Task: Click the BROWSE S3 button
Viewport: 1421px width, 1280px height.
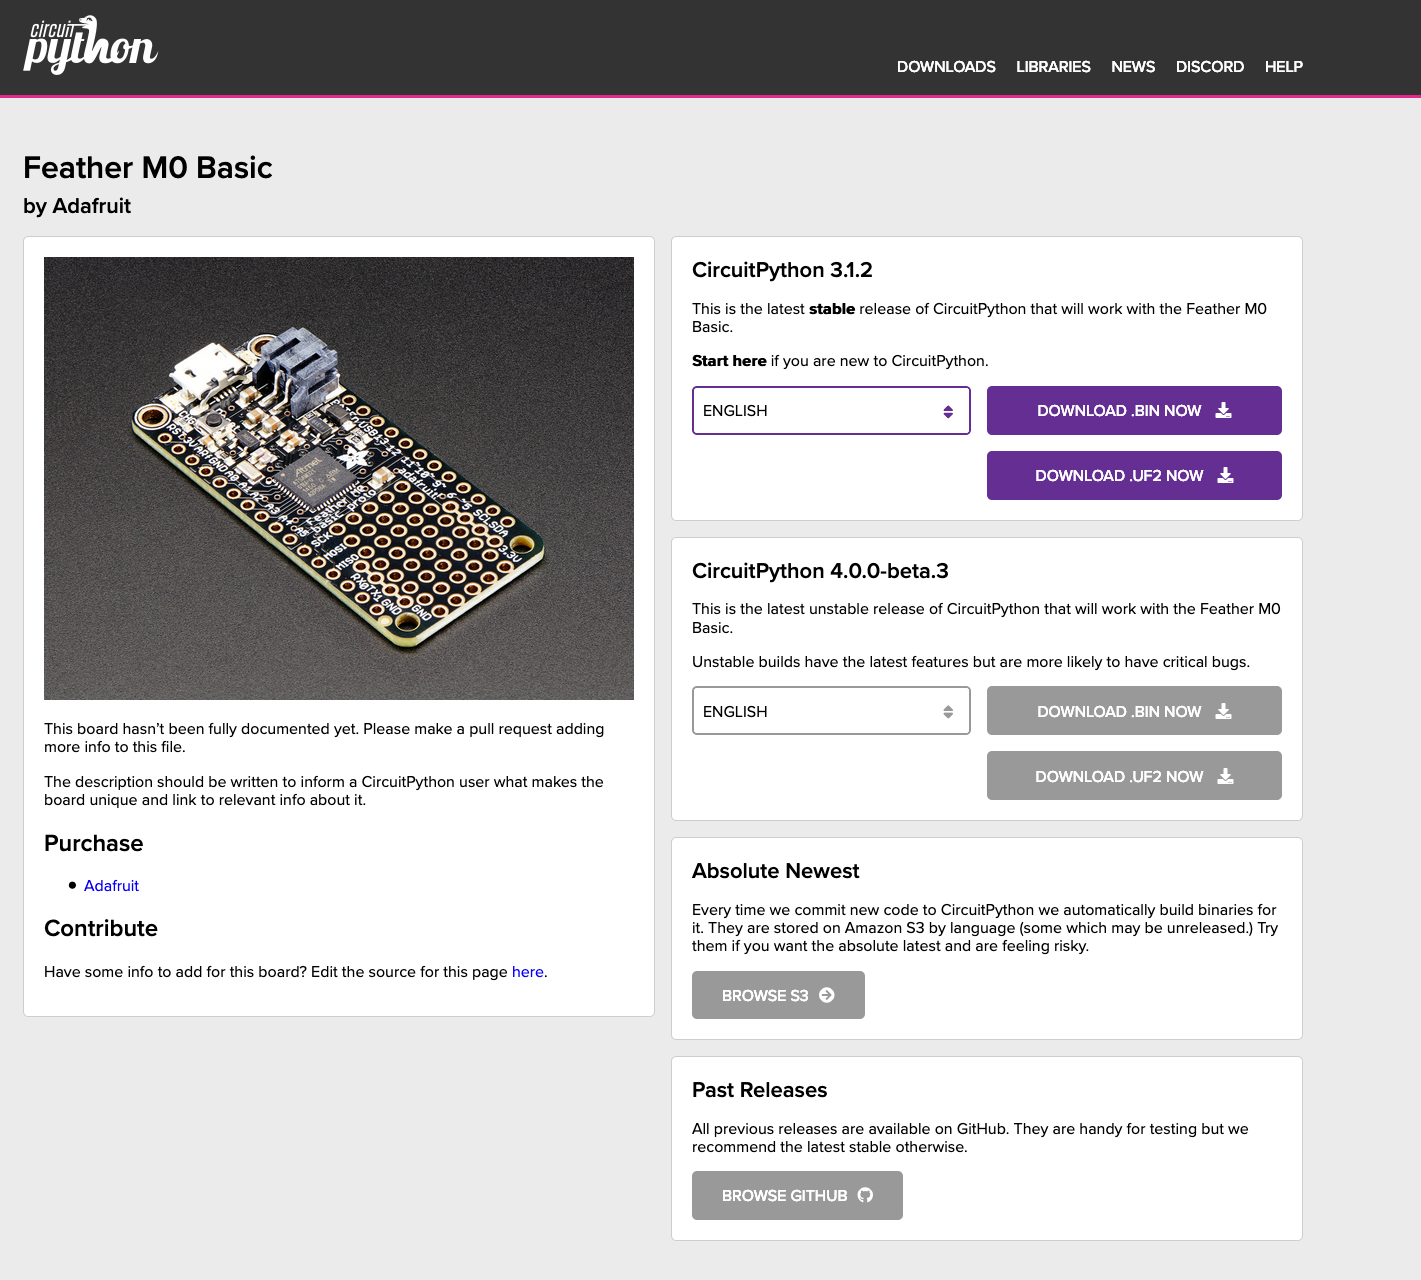Action: [778, 995]
